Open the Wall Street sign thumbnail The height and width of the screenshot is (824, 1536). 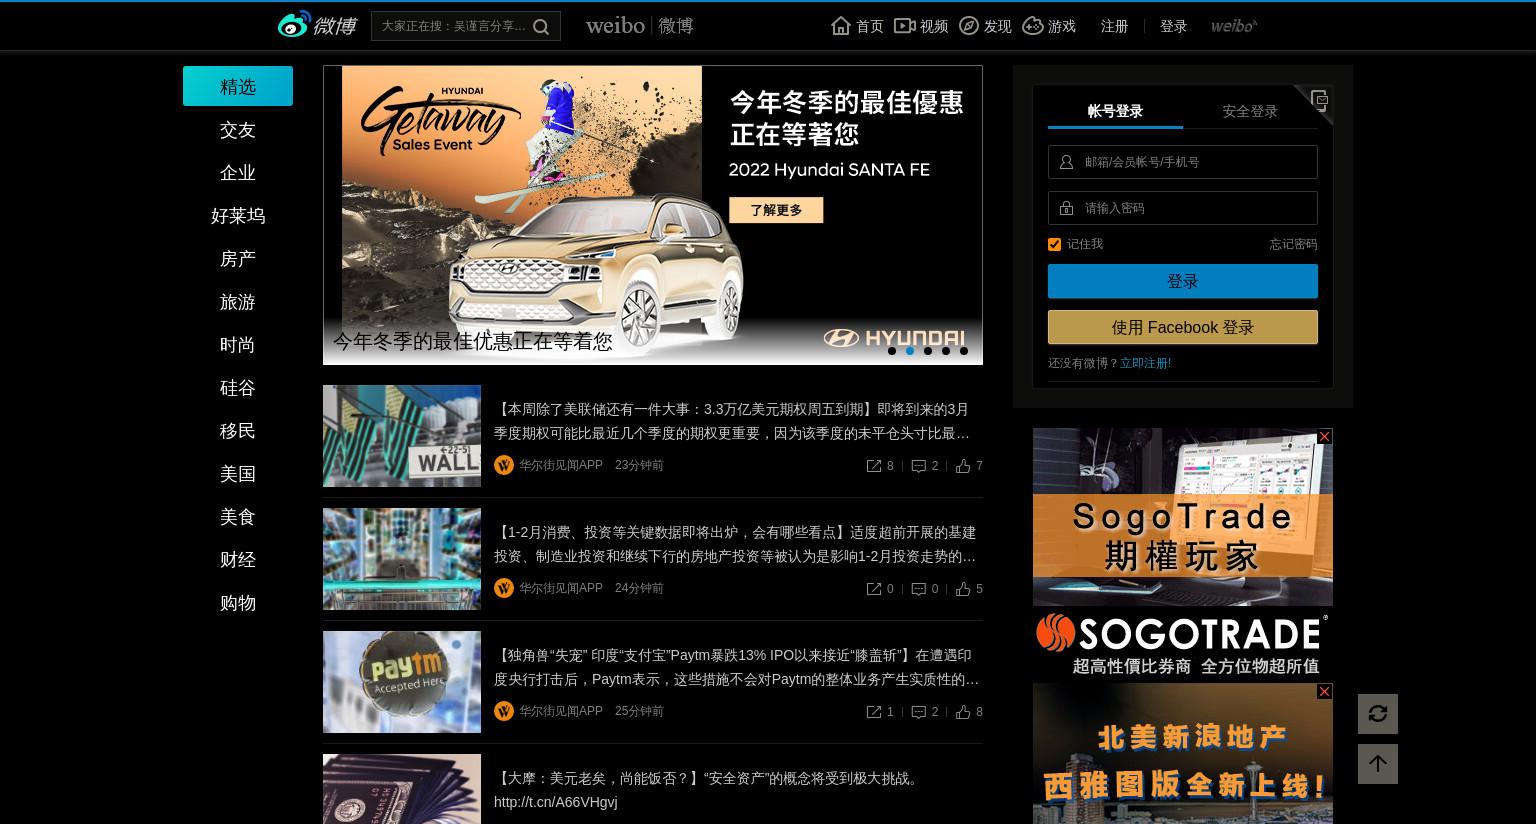tap(402, 436)
